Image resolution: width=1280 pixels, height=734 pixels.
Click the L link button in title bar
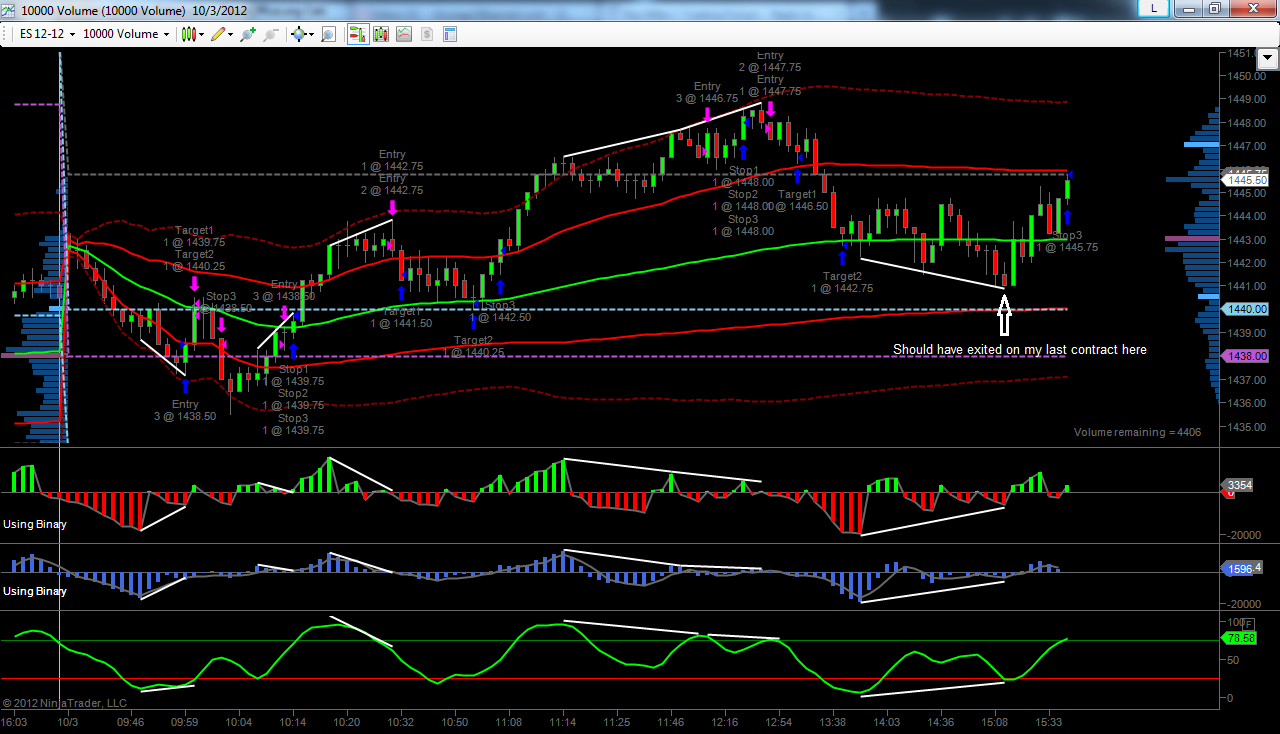click(1154, 8)
